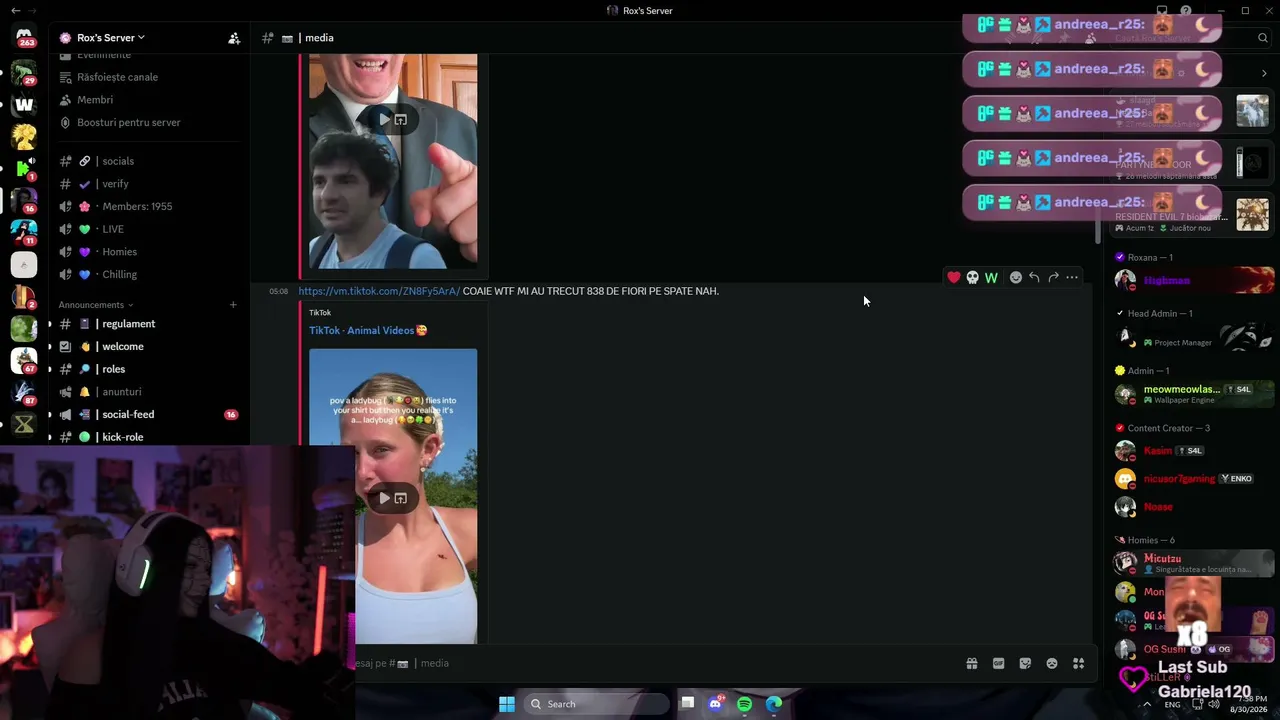This screenshot has width=1280, height=720.
Task: Play the ladybug TikTok video
Action: point(384,498)
